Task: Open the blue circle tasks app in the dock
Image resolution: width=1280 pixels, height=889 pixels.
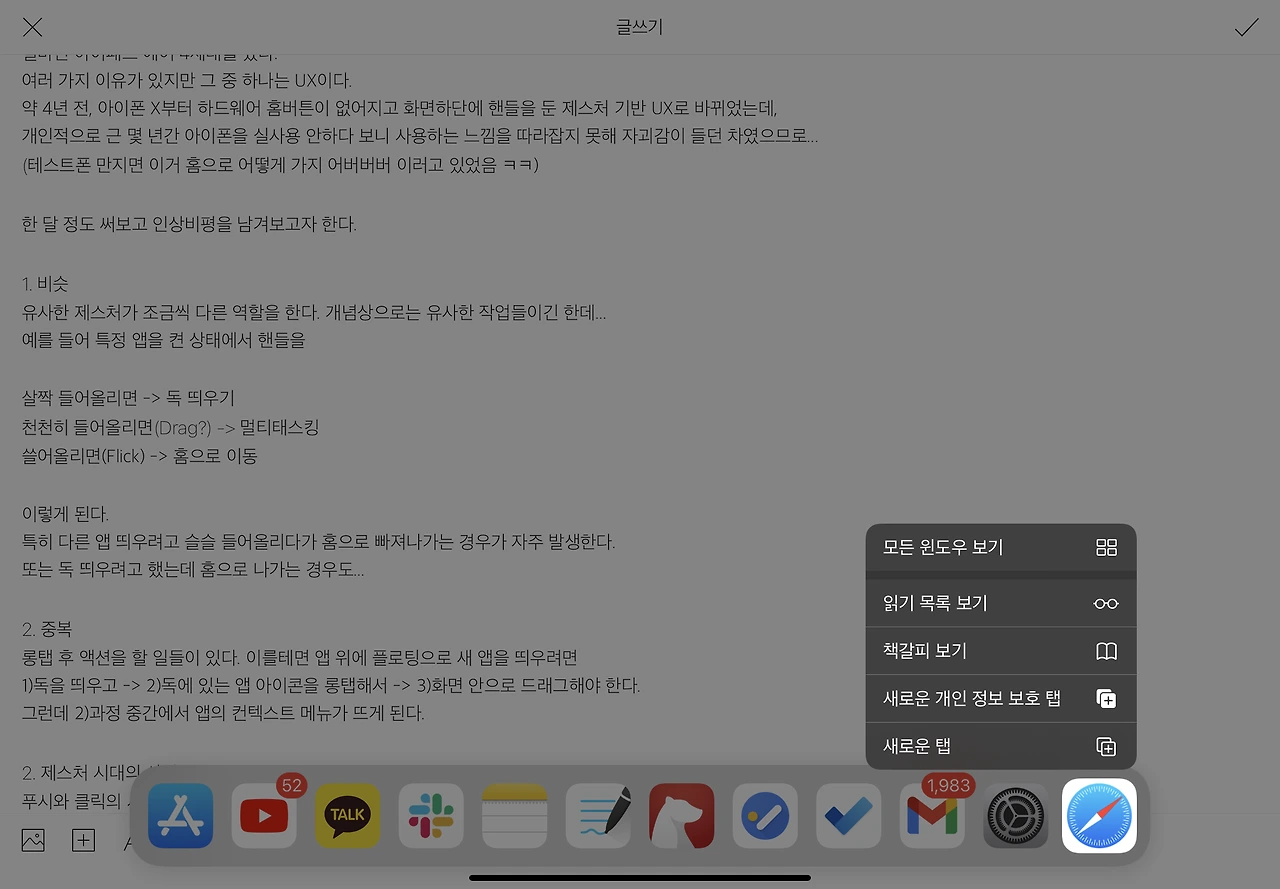Action: click(765, 816)
